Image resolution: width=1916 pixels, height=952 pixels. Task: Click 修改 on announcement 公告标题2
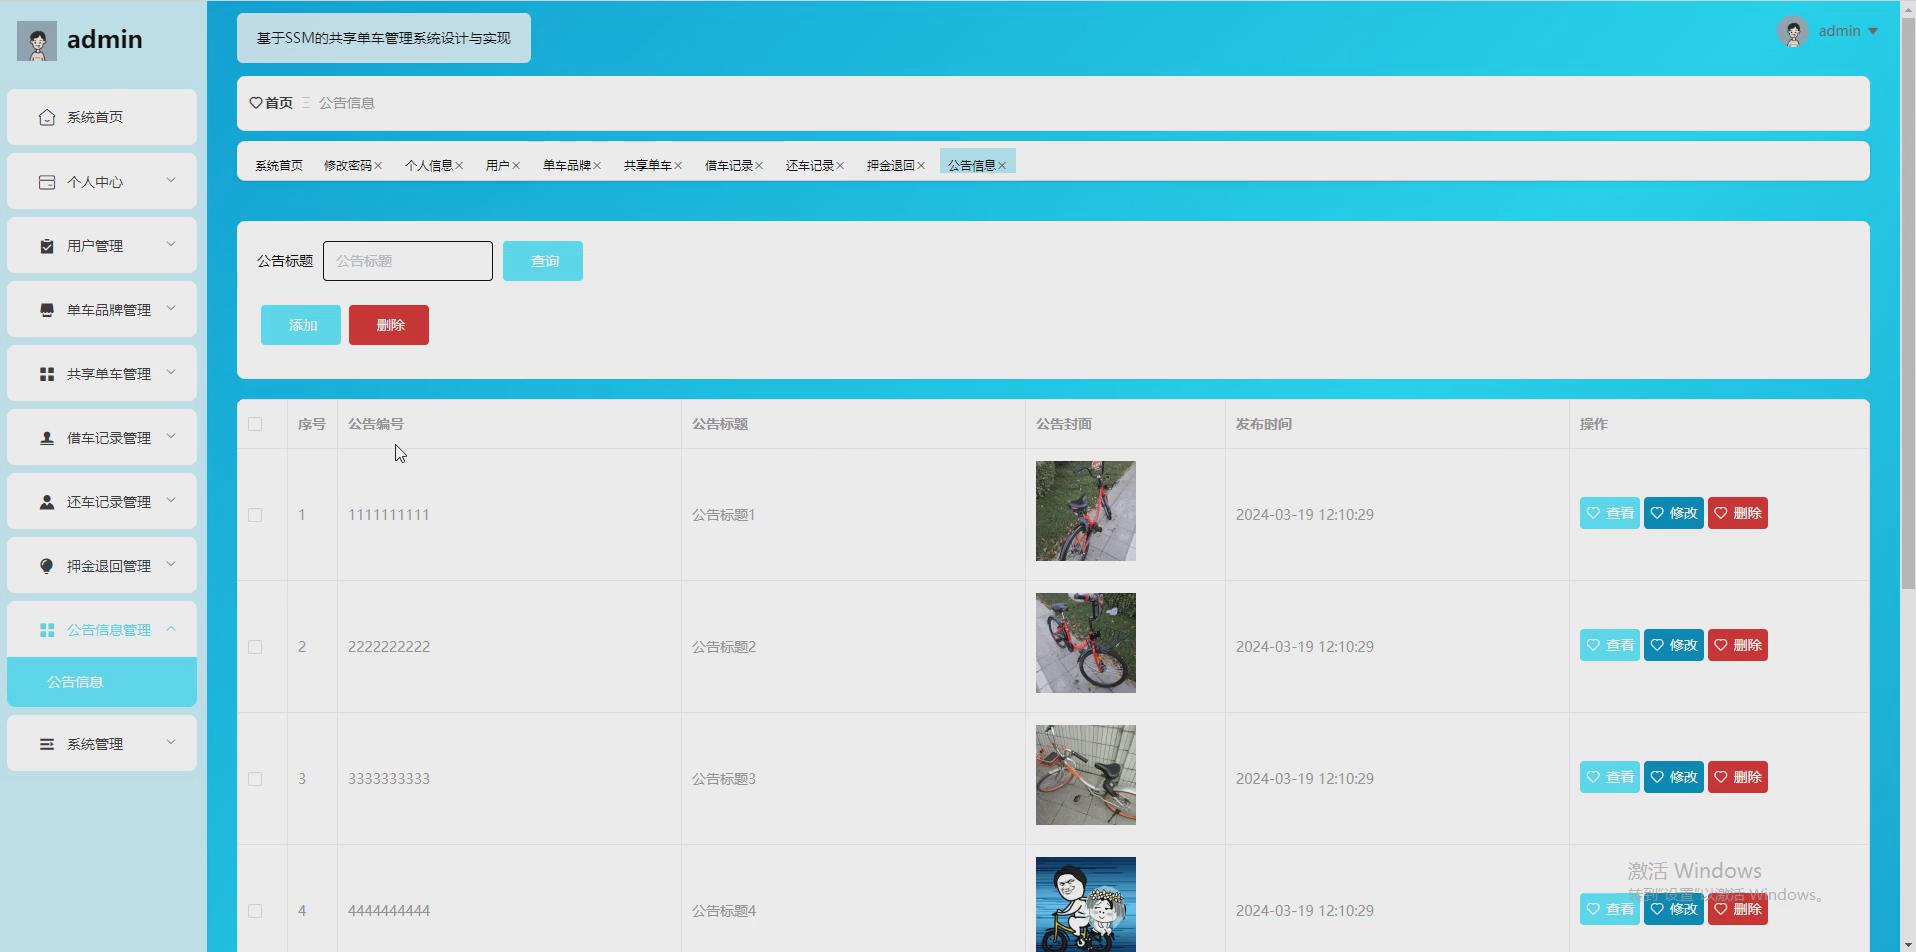pos(1673,645)
